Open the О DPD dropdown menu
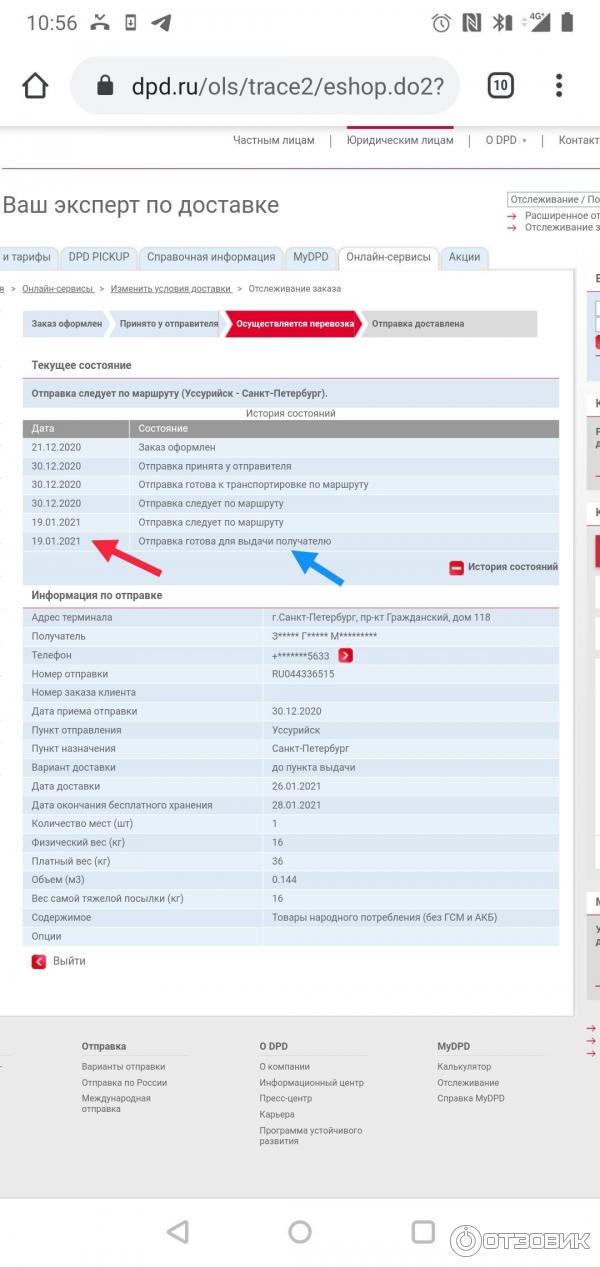Viewport: 600px width, 1267px height. pos(505,140)
